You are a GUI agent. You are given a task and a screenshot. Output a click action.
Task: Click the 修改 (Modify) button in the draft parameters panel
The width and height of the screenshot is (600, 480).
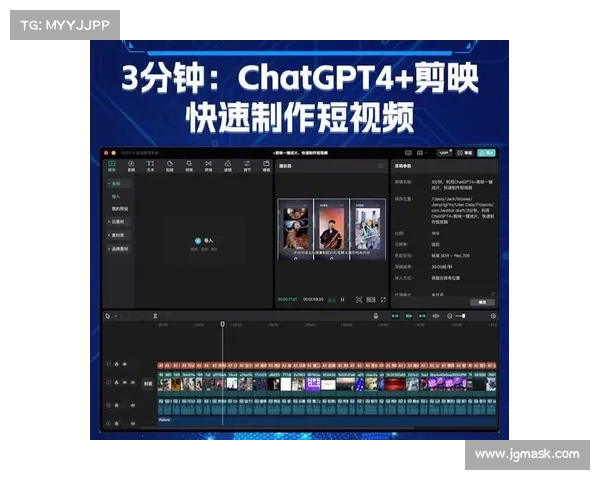pyautogui.click(x=482, y=302)
